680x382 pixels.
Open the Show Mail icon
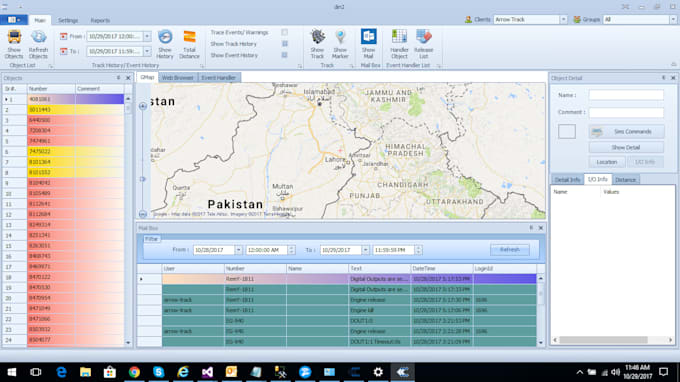click(369, 37)
